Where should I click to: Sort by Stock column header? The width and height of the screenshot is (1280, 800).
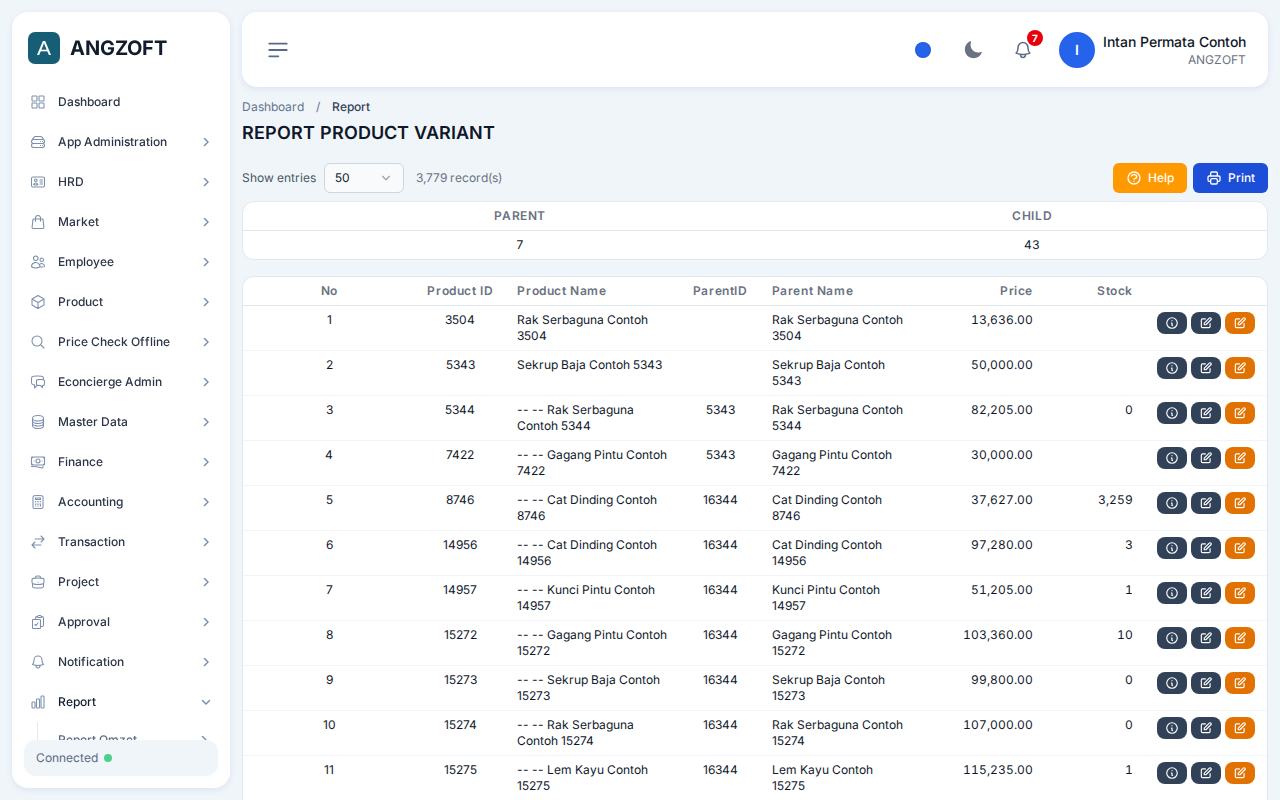pos(1114,291)
